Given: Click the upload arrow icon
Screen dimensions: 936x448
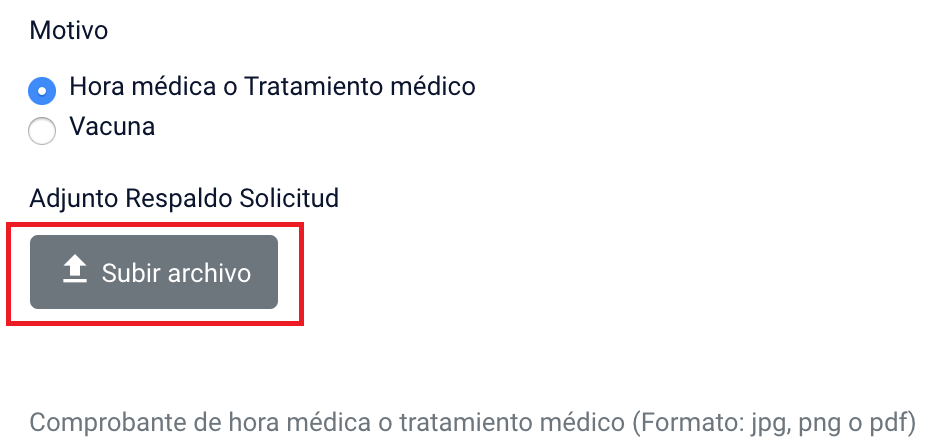Looking at the screenshot, I should pyautogui.click(x=75, y=269).
